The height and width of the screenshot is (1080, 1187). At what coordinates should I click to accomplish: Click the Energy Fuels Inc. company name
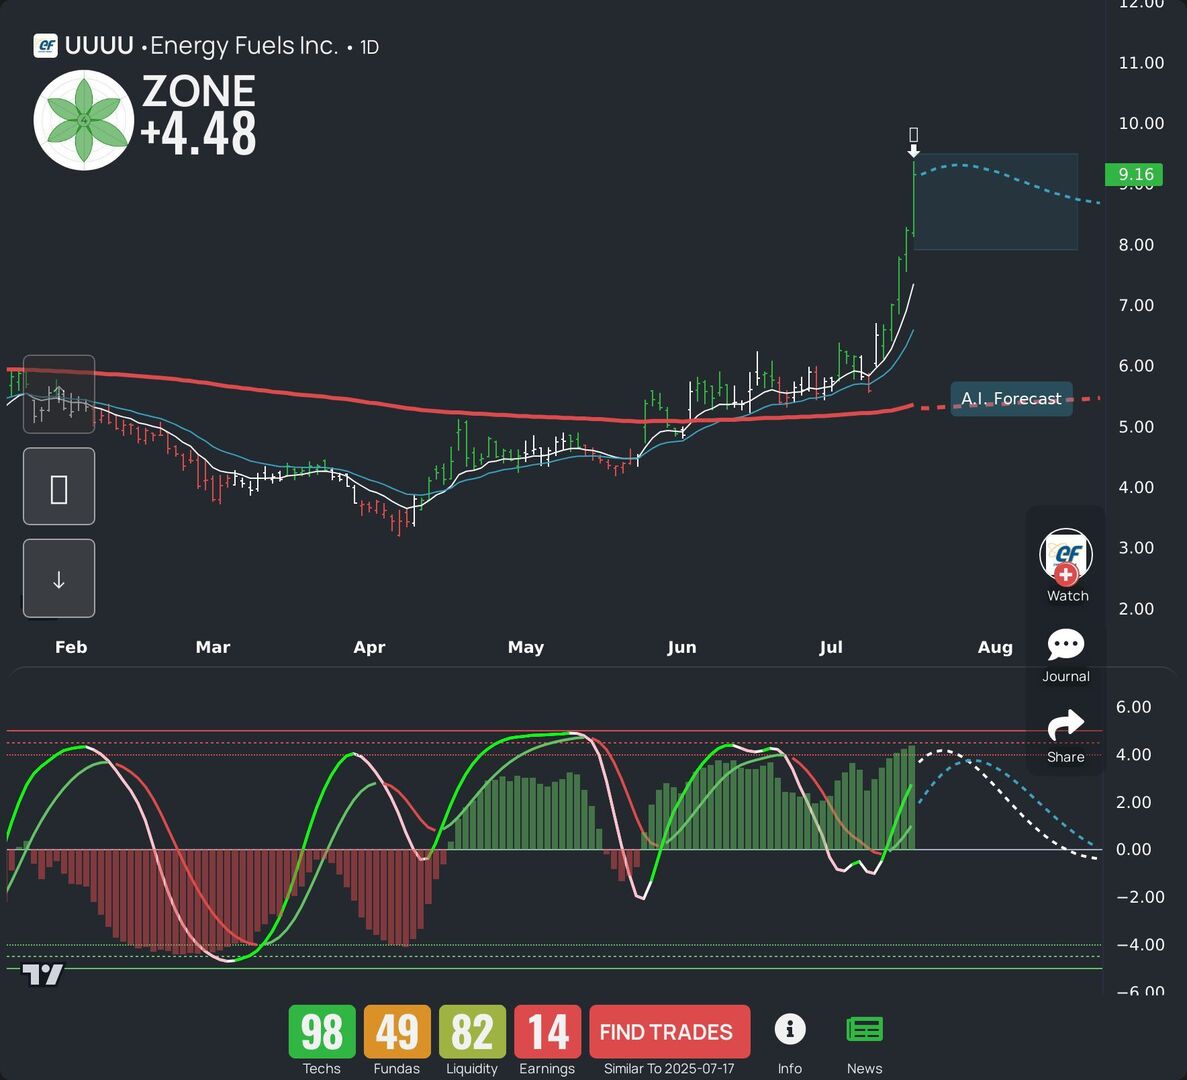pos(245,45)
